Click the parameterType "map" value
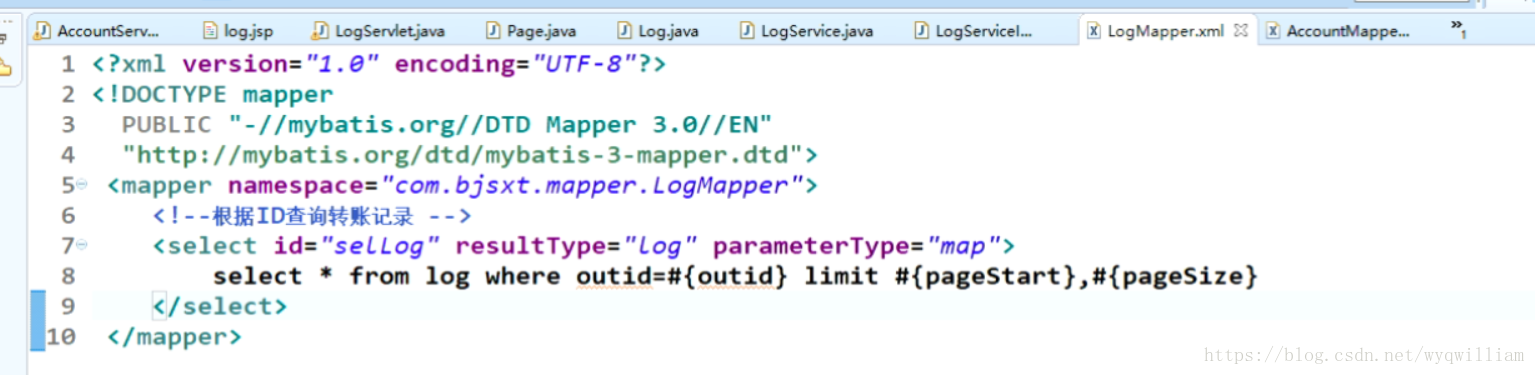Screen dimensions: 1535x375 (963, 246)
